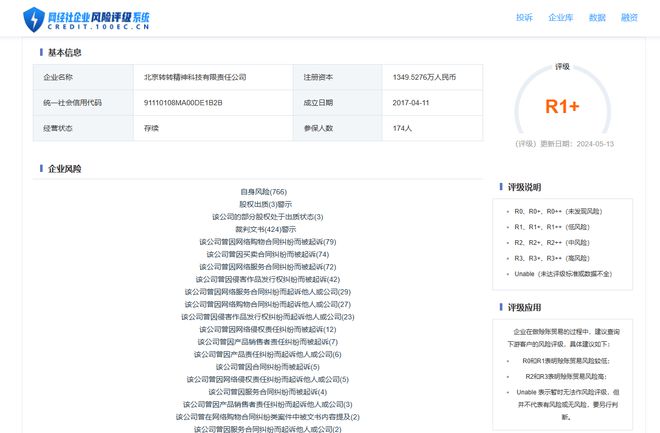Click the 评级说明 section heading
The height and width of the screenshot is (433, 660).
(x=524, y=187)
